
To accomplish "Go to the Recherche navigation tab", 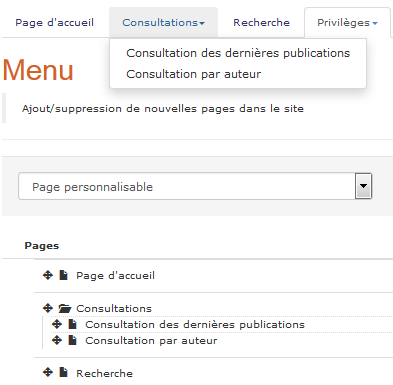I will click(261, 23).
